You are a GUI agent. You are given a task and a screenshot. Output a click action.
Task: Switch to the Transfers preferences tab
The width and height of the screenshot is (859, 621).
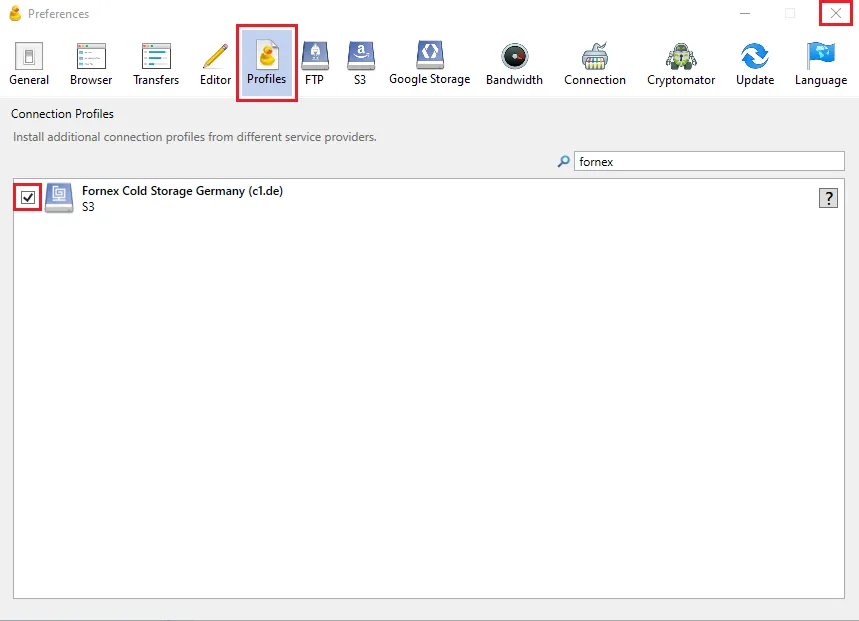tap(156, 64)
